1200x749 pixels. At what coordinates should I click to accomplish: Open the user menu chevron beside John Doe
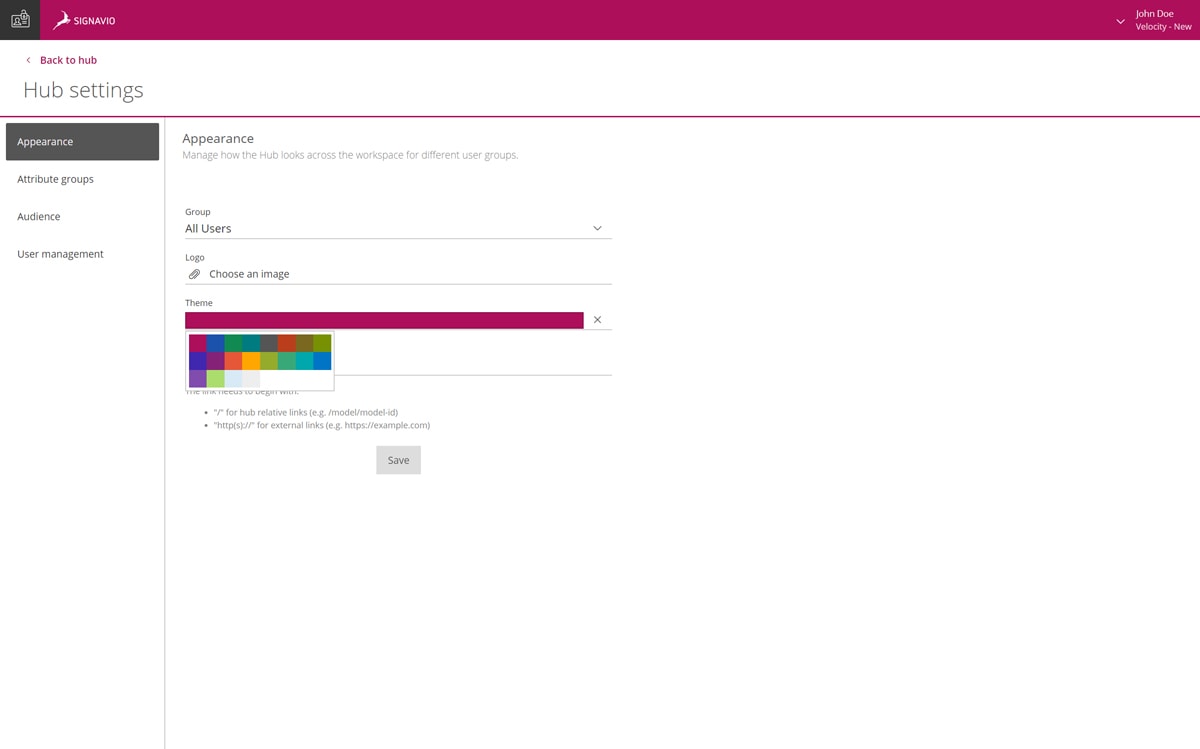(1120, 21)
